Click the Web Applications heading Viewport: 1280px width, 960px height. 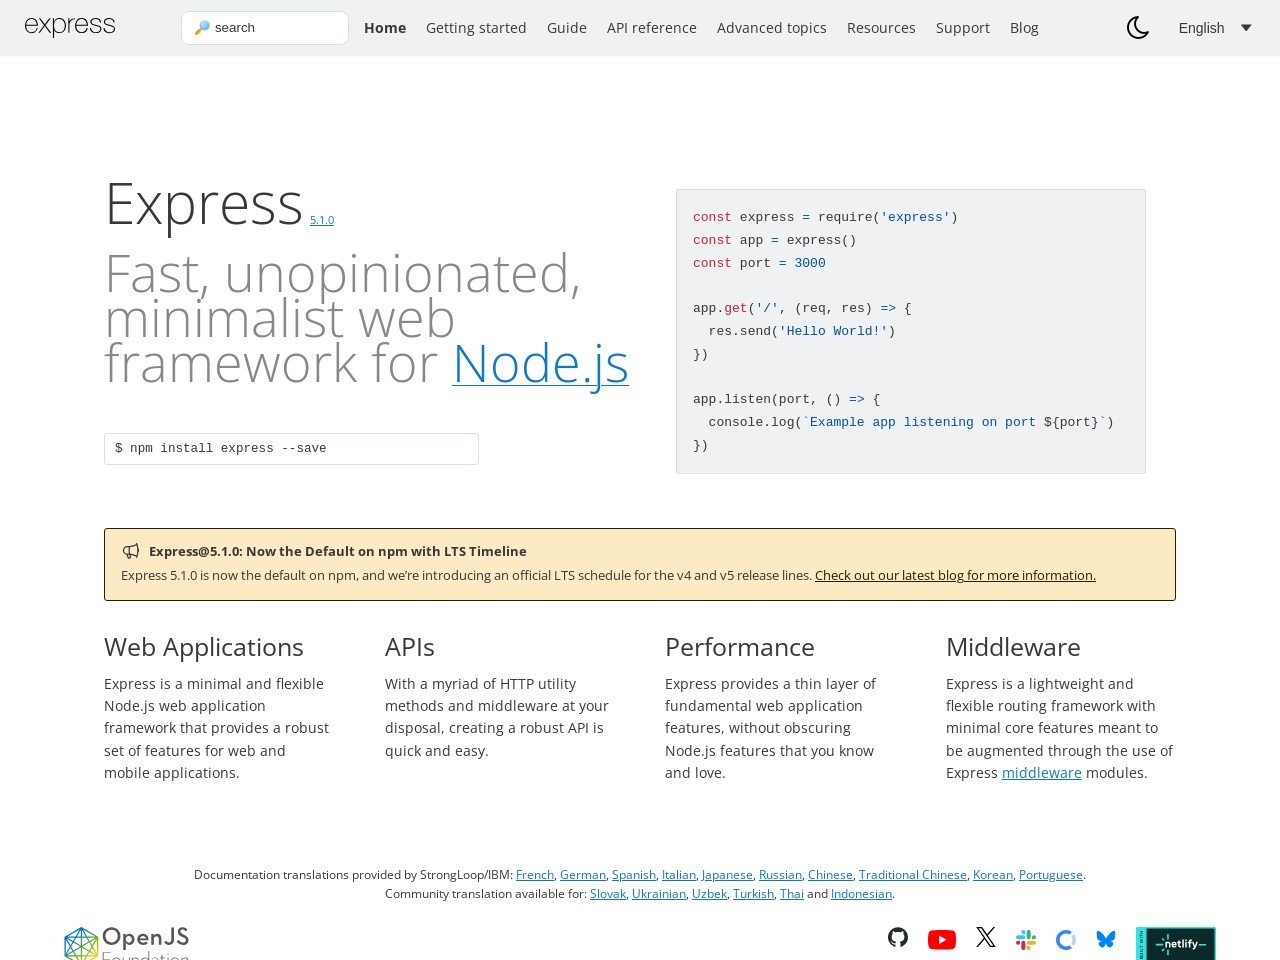tap(204, 647)
